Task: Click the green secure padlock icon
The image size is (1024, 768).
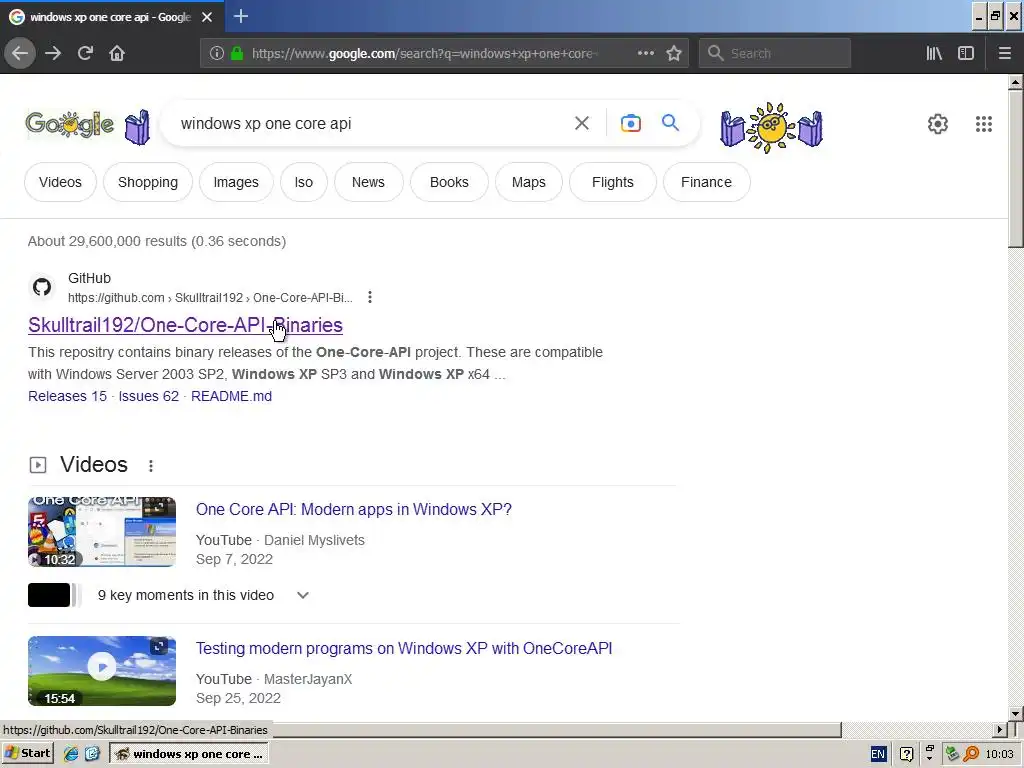Action: click(237, 53)
